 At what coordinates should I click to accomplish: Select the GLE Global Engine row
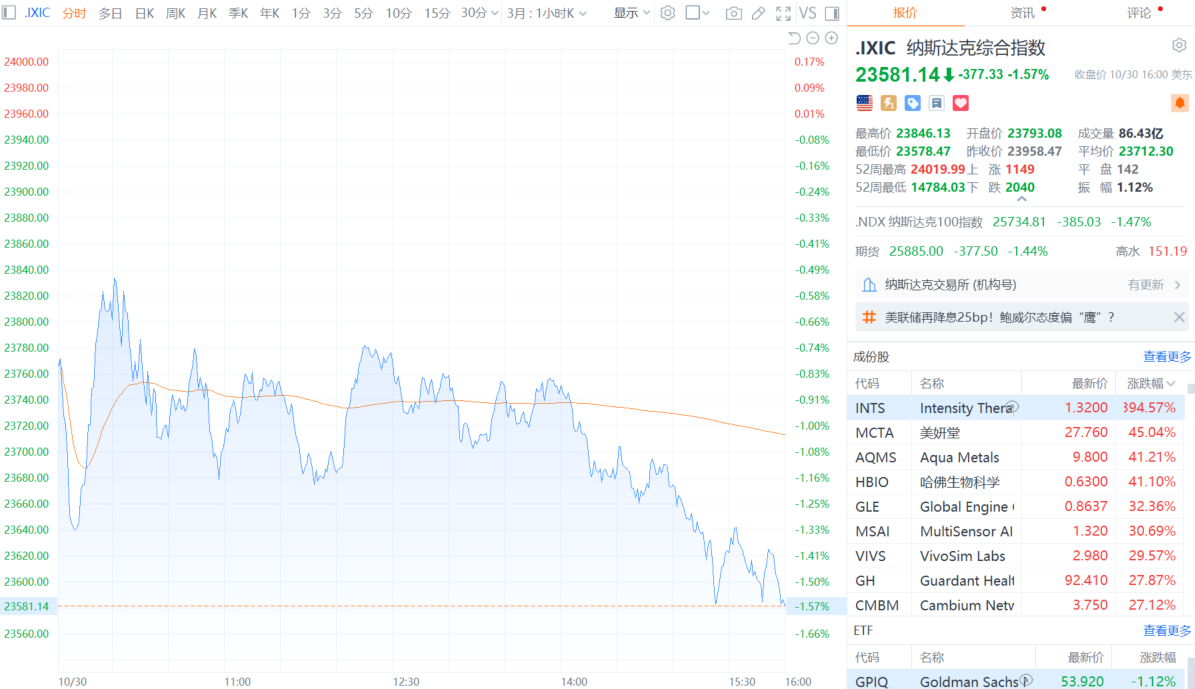1016,506
